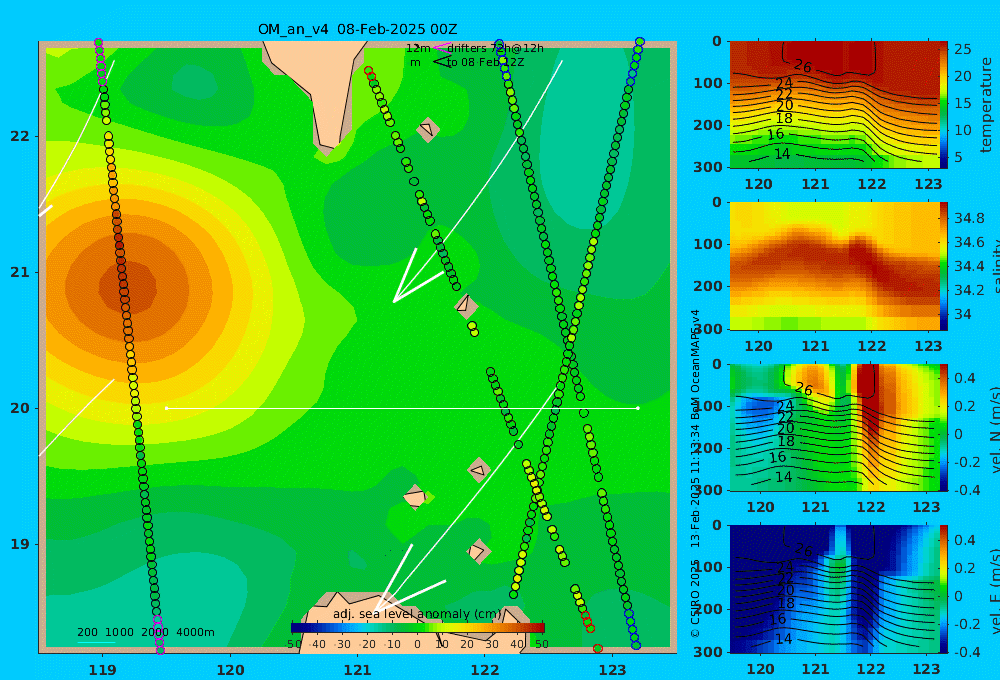Click the 14 contour label in temperature panel
The image size is (1000, 680).
(x=782, y=154)
